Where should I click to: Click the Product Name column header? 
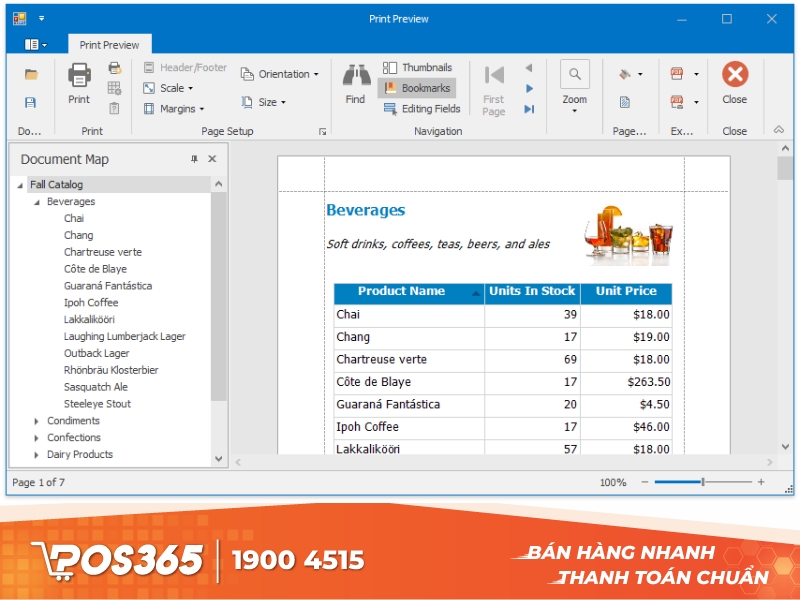pos(401,292)
